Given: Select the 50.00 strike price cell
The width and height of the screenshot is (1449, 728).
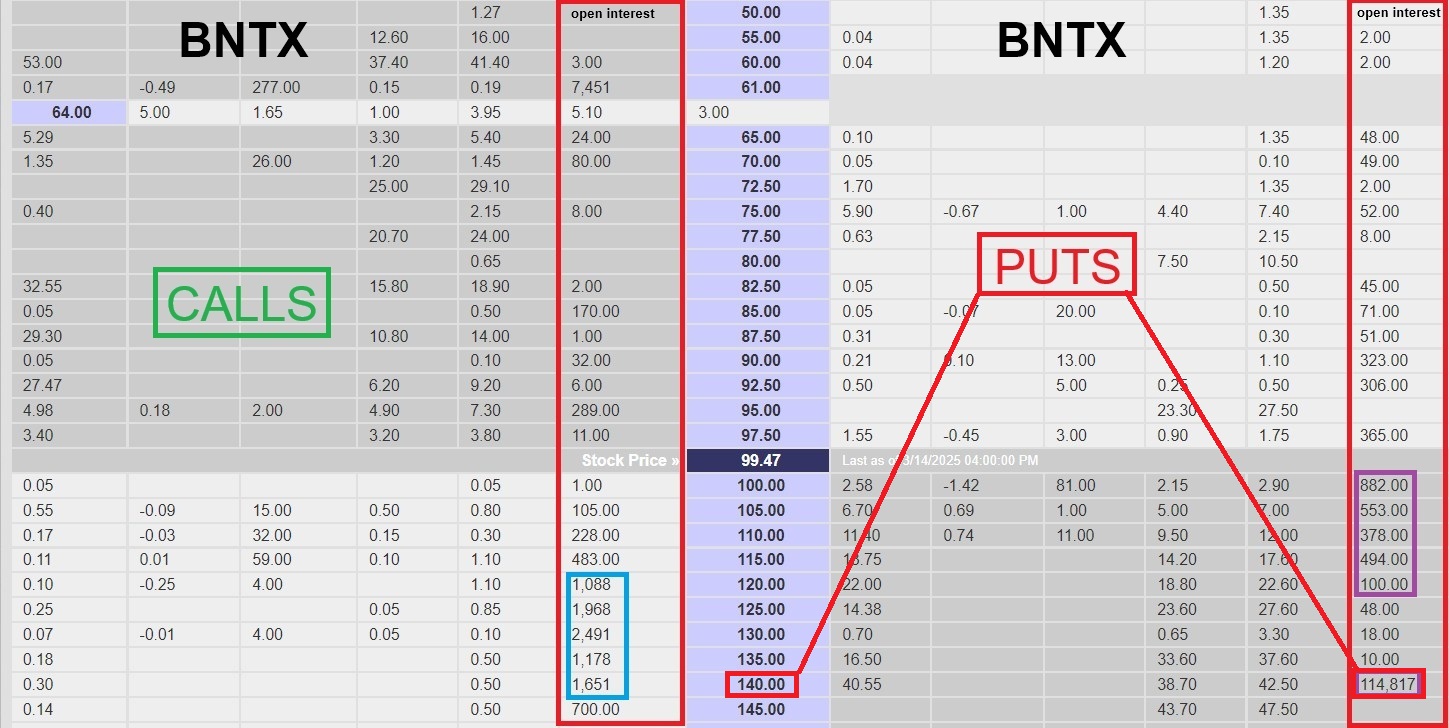Looking at the screenshot, I should tap(760, 13).
